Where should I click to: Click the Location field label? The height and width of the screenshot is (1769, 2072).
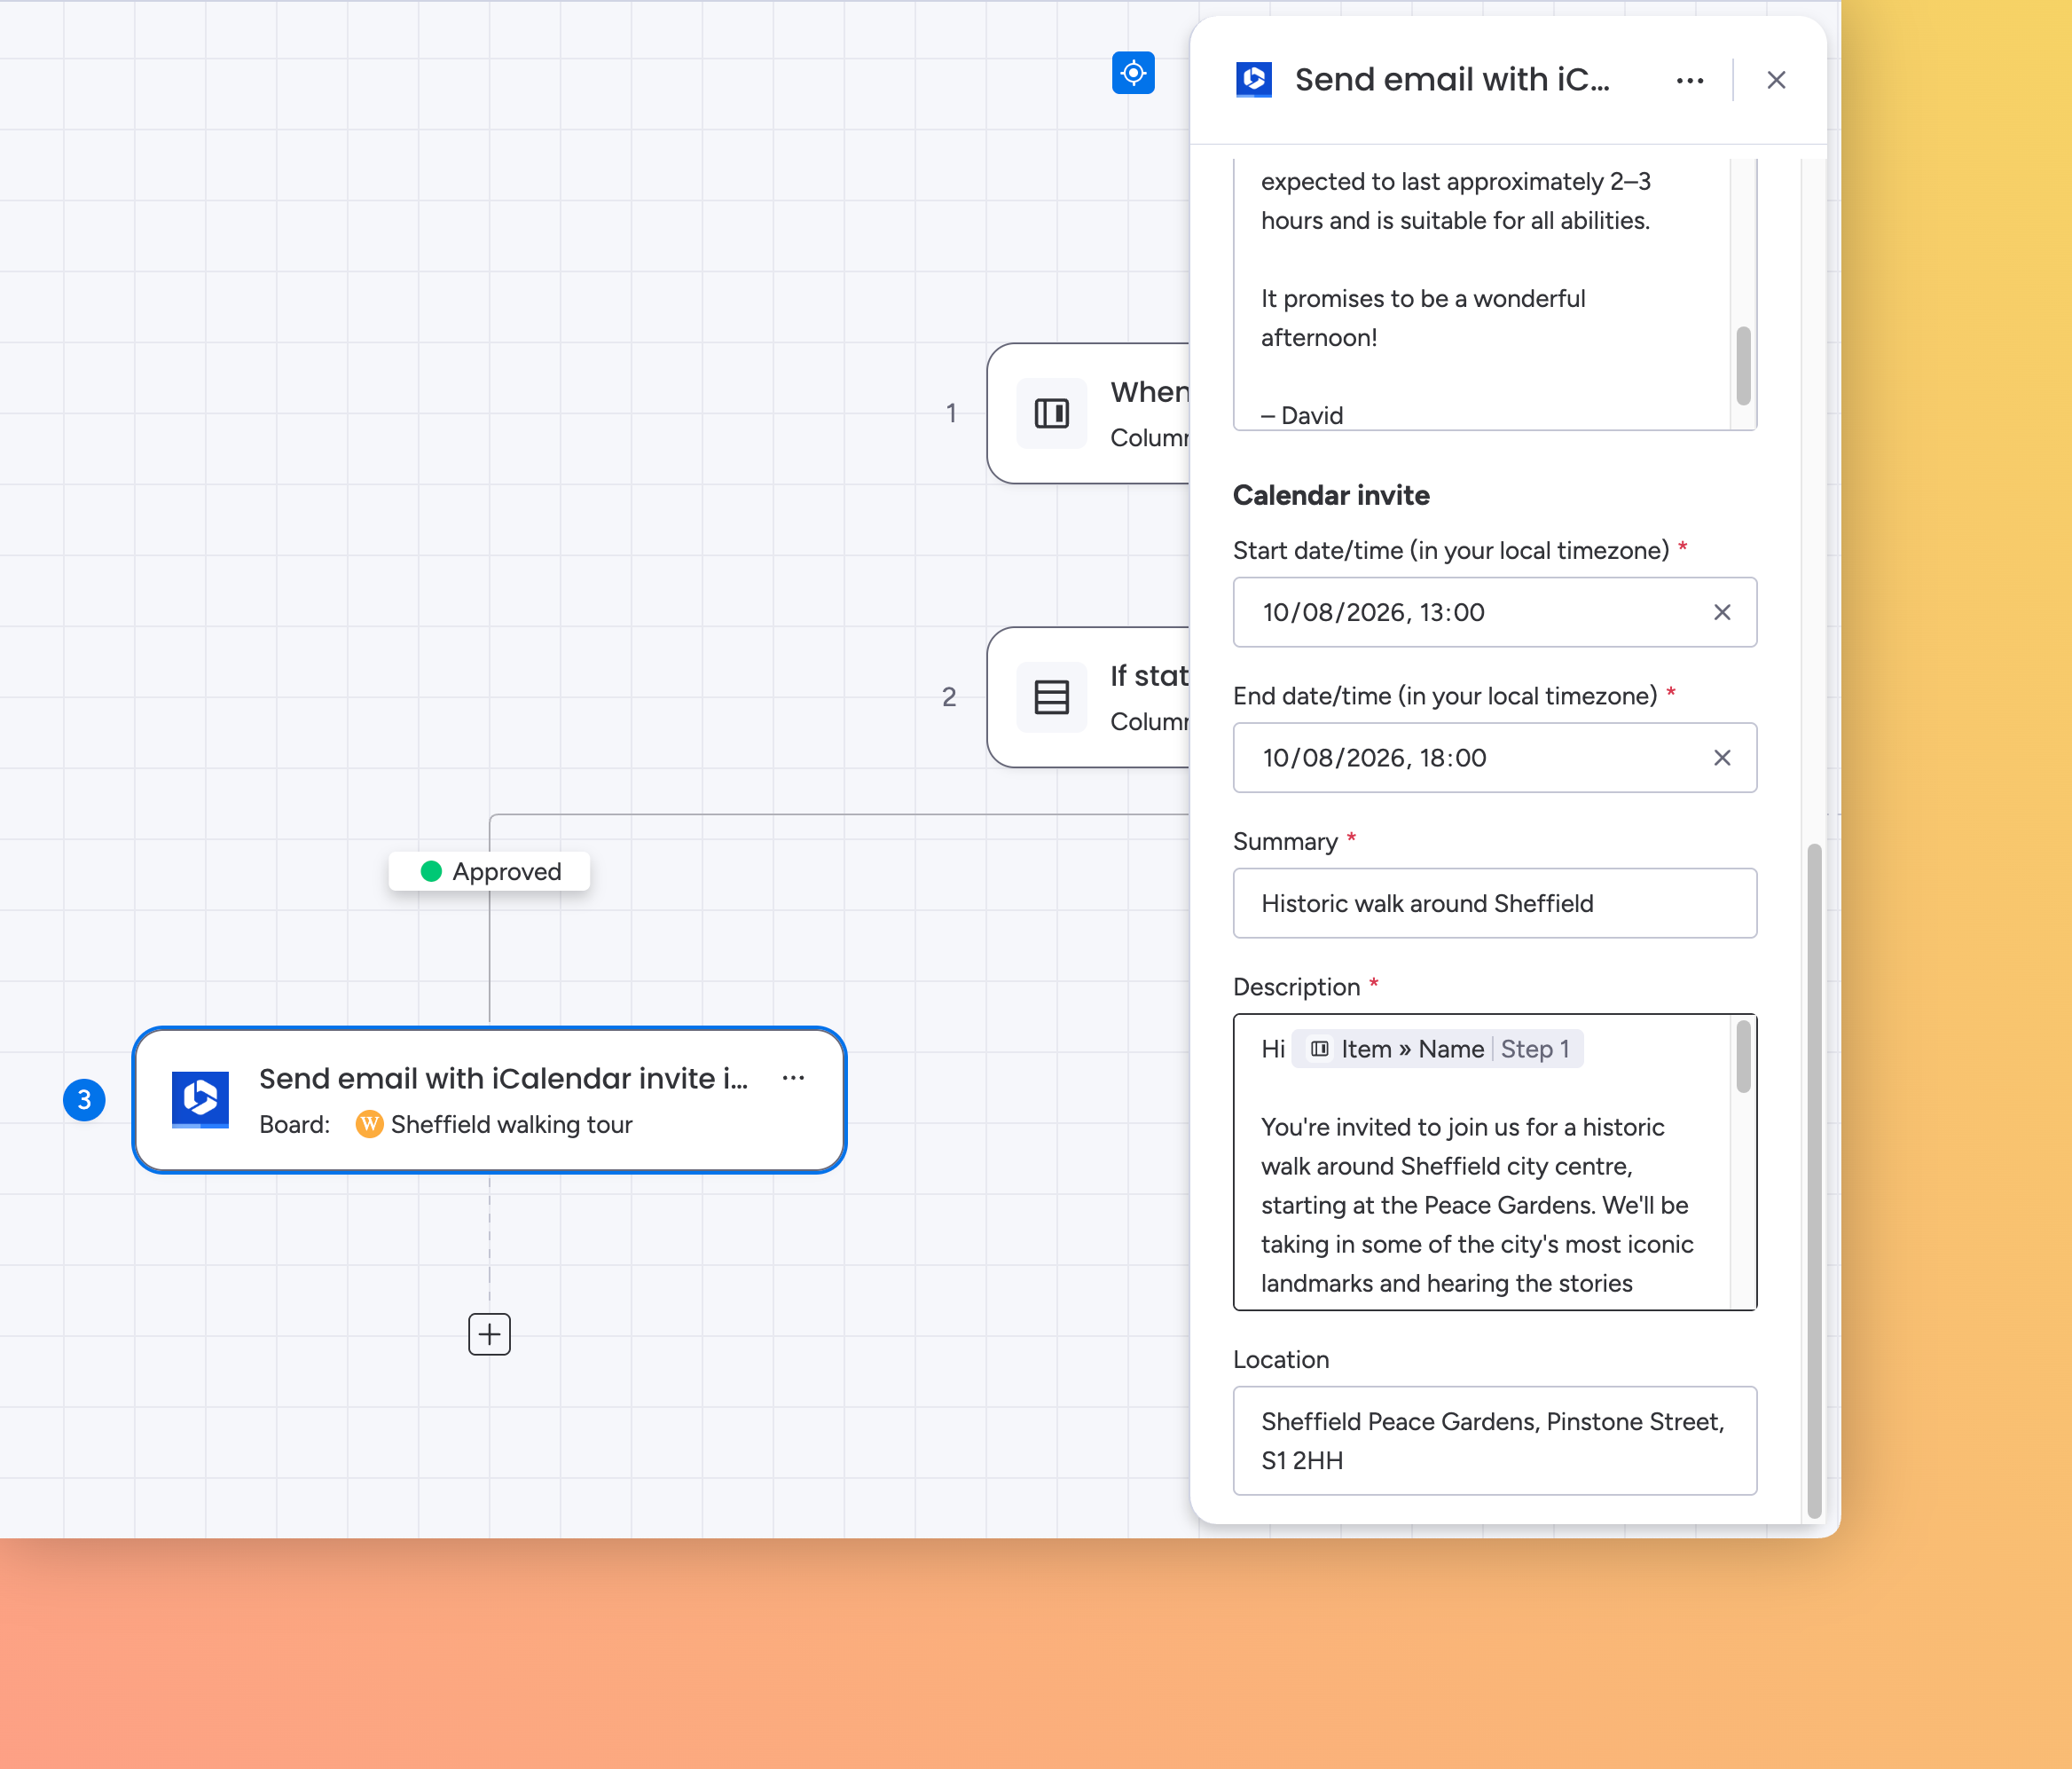[x=1281, y=1359]
